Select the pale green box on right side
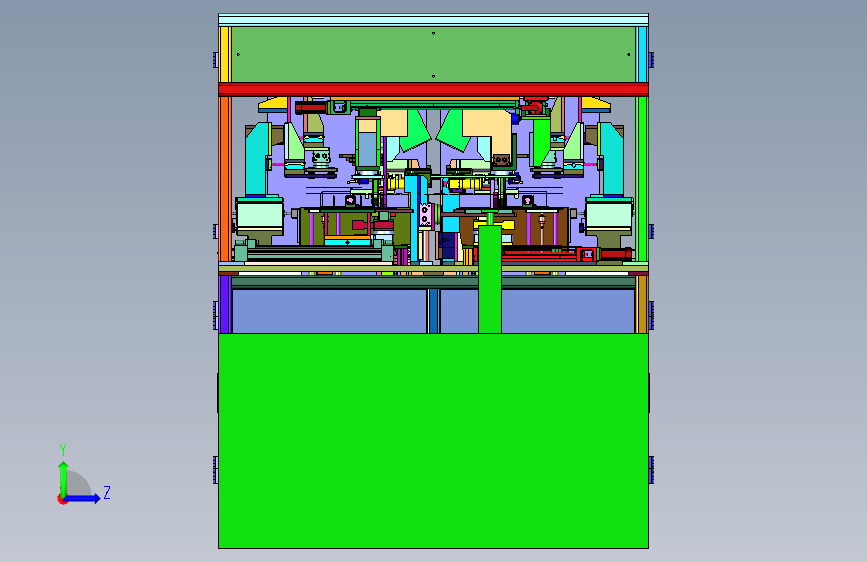Image resolution: width=867 pixels, height=562 pixels. (609, 217)
